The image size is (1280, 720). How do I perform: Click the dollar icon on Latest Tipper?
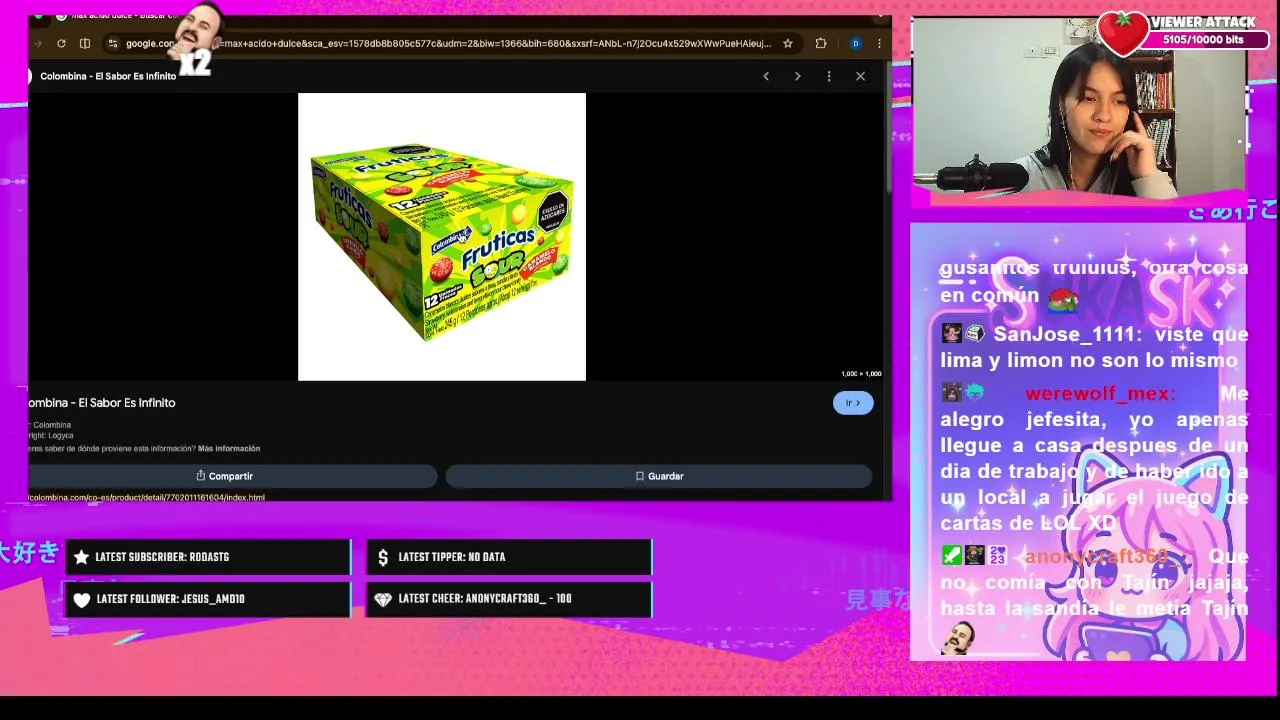coord(383,557)
